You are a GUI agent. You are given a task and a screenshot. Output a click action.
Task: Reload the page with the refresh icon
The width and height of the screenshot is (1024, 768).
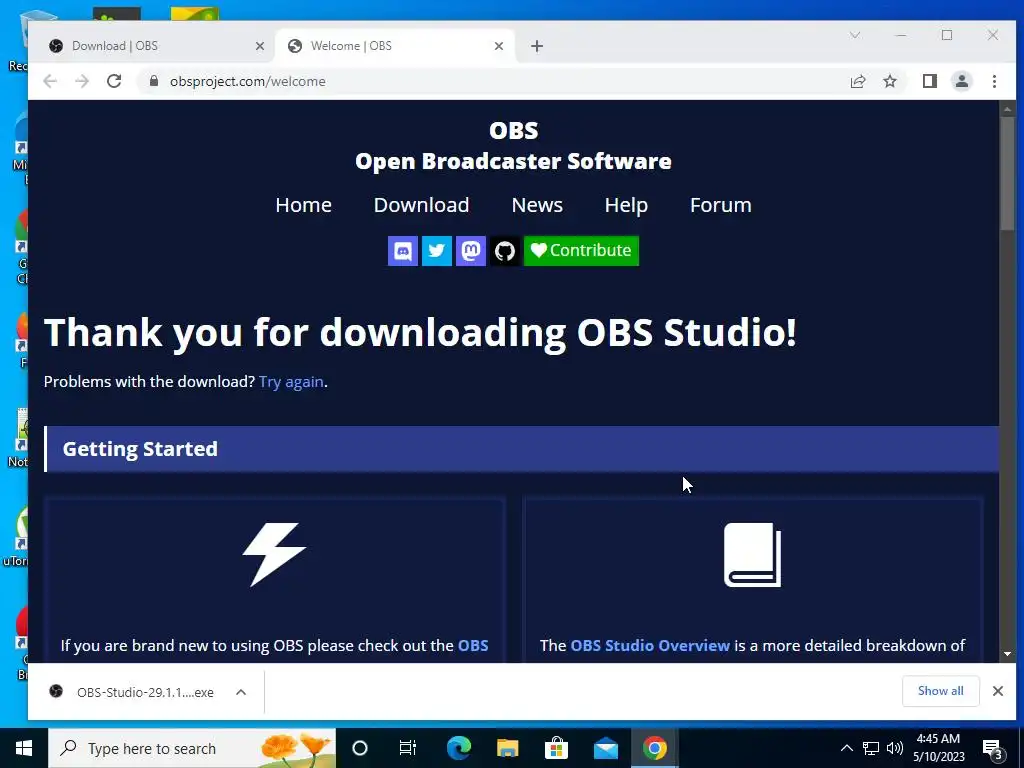(x=114, y=81)
